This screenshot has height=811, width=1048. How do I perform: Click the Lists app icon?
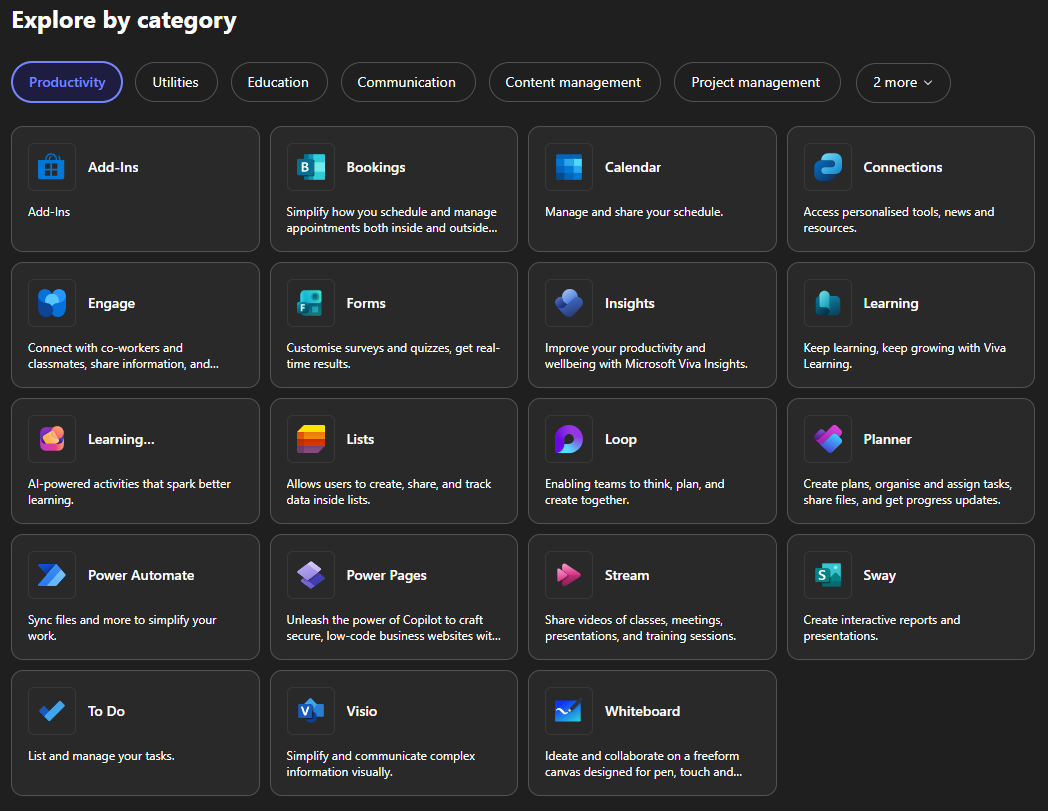pos(310,439)
